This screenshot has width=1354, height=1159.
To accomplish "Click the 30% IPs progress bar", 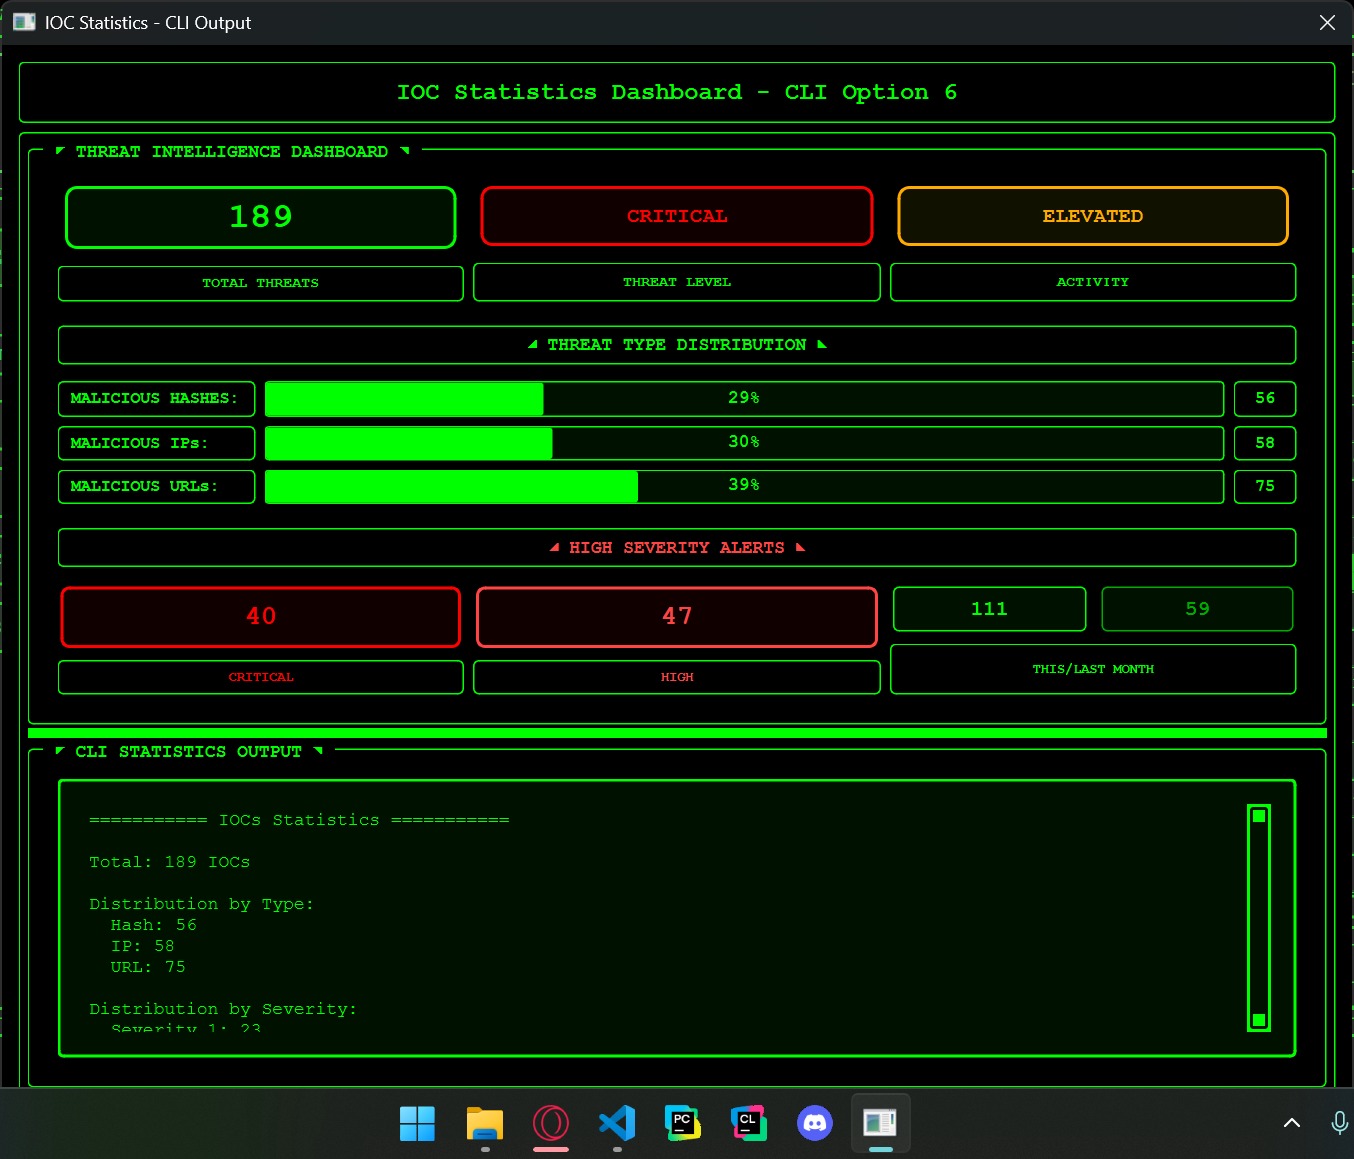I will tap(744, 442).
